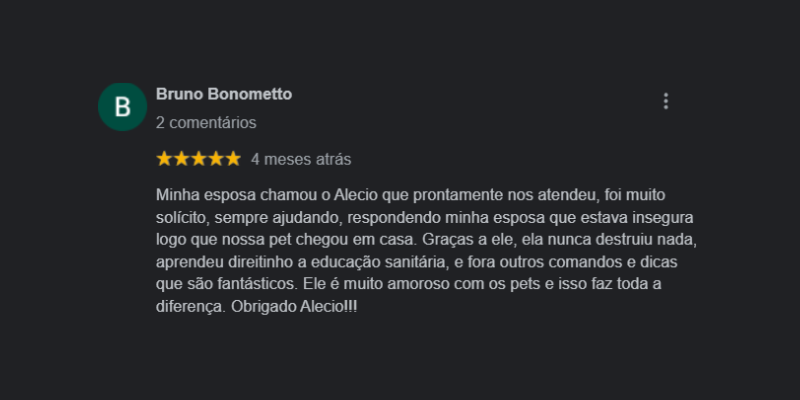Click the closing text 'Obrigado Alecio!!!'
This screenshot has height=400, width=800.
[x=294, y=307]
